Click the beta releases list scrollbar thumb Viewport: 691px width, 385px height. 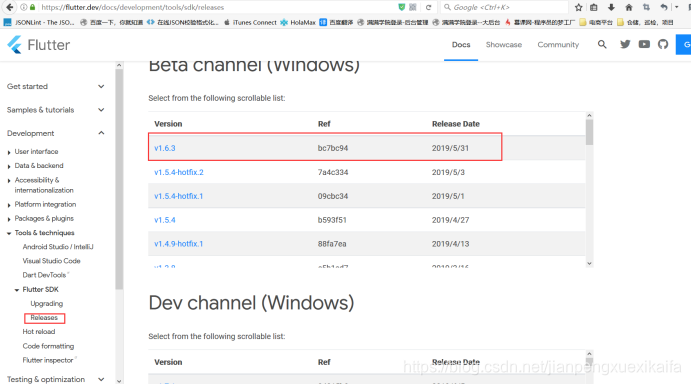pyautogui.click(x=589, y=132)
